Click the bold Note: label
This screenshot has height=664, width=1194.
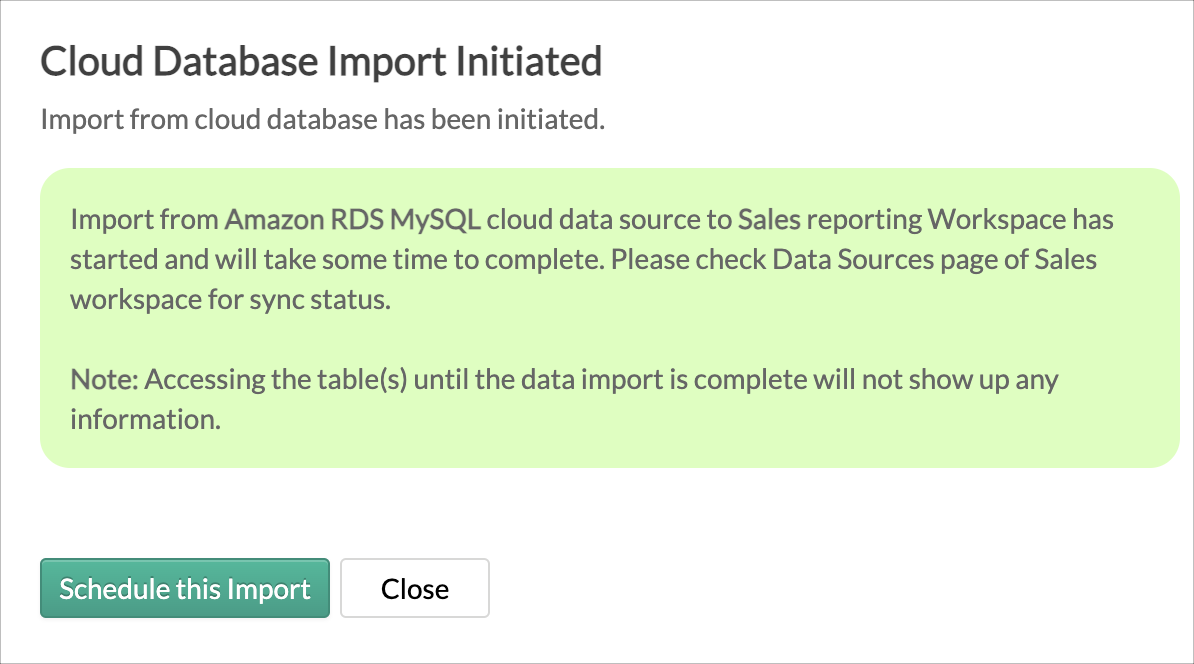pyautogui.click(x=97, y=380)
